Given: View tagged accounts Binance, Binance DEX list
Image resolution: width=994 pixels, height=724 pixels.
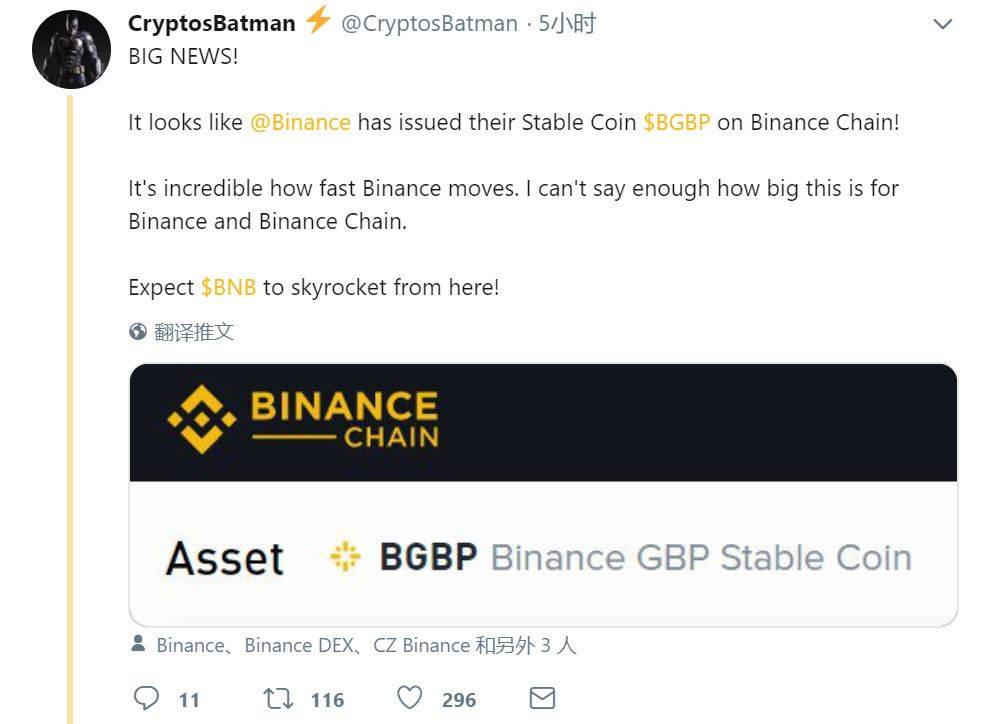Looking at the screenshot, I should click(366, 645).
